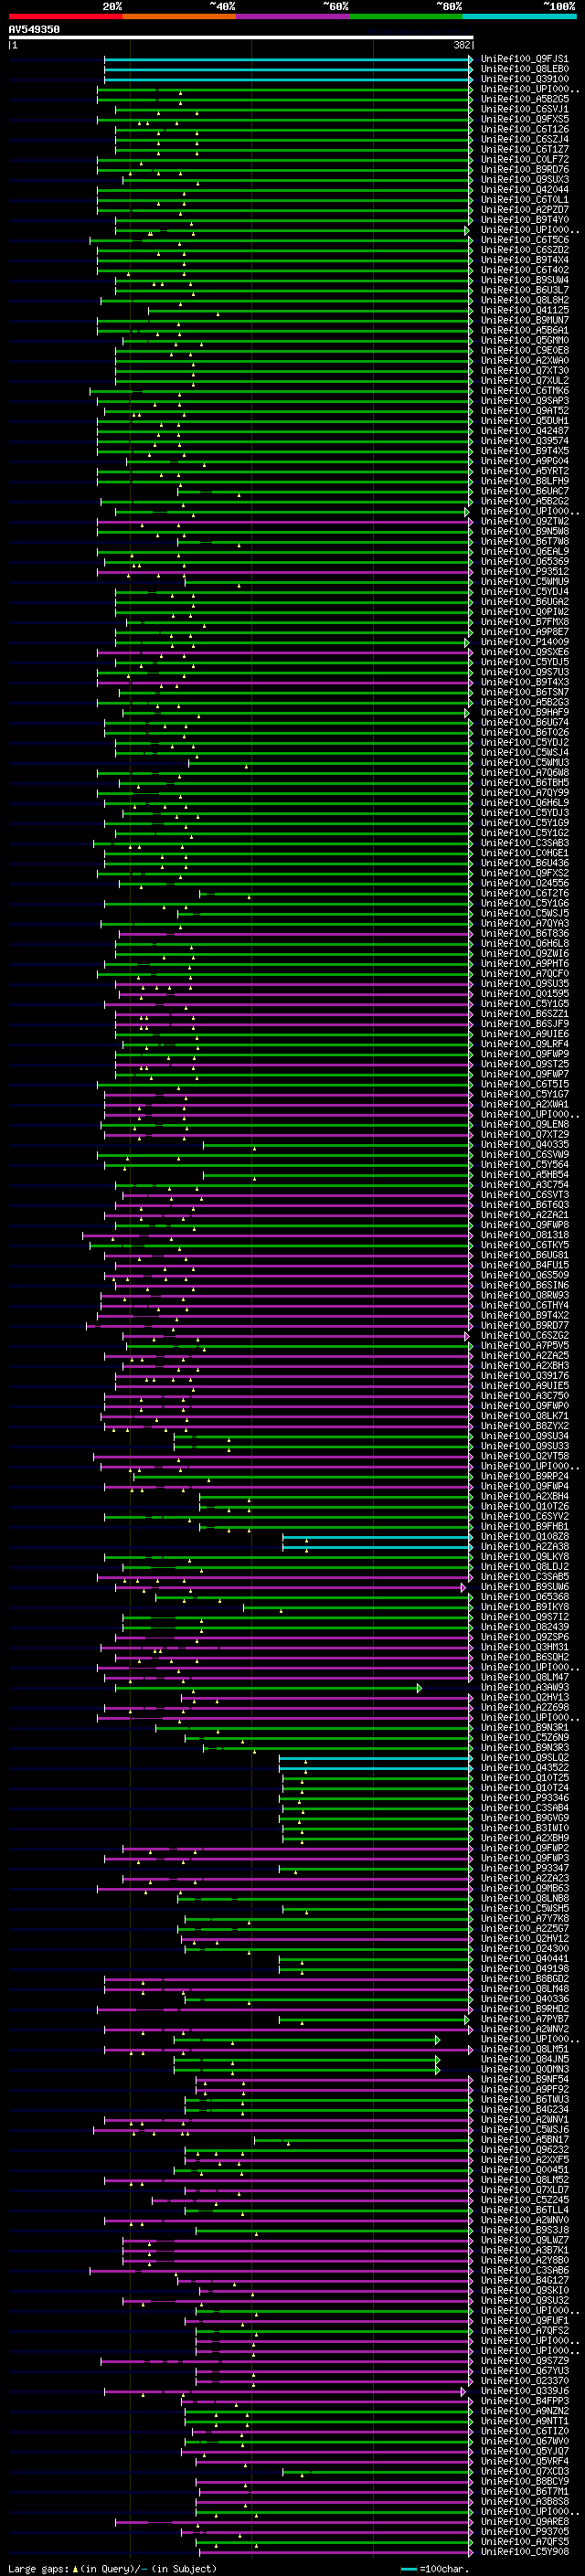585x2576 pixels.
Task: Select label UniRef100_P93346
Action: [525, 1798]
